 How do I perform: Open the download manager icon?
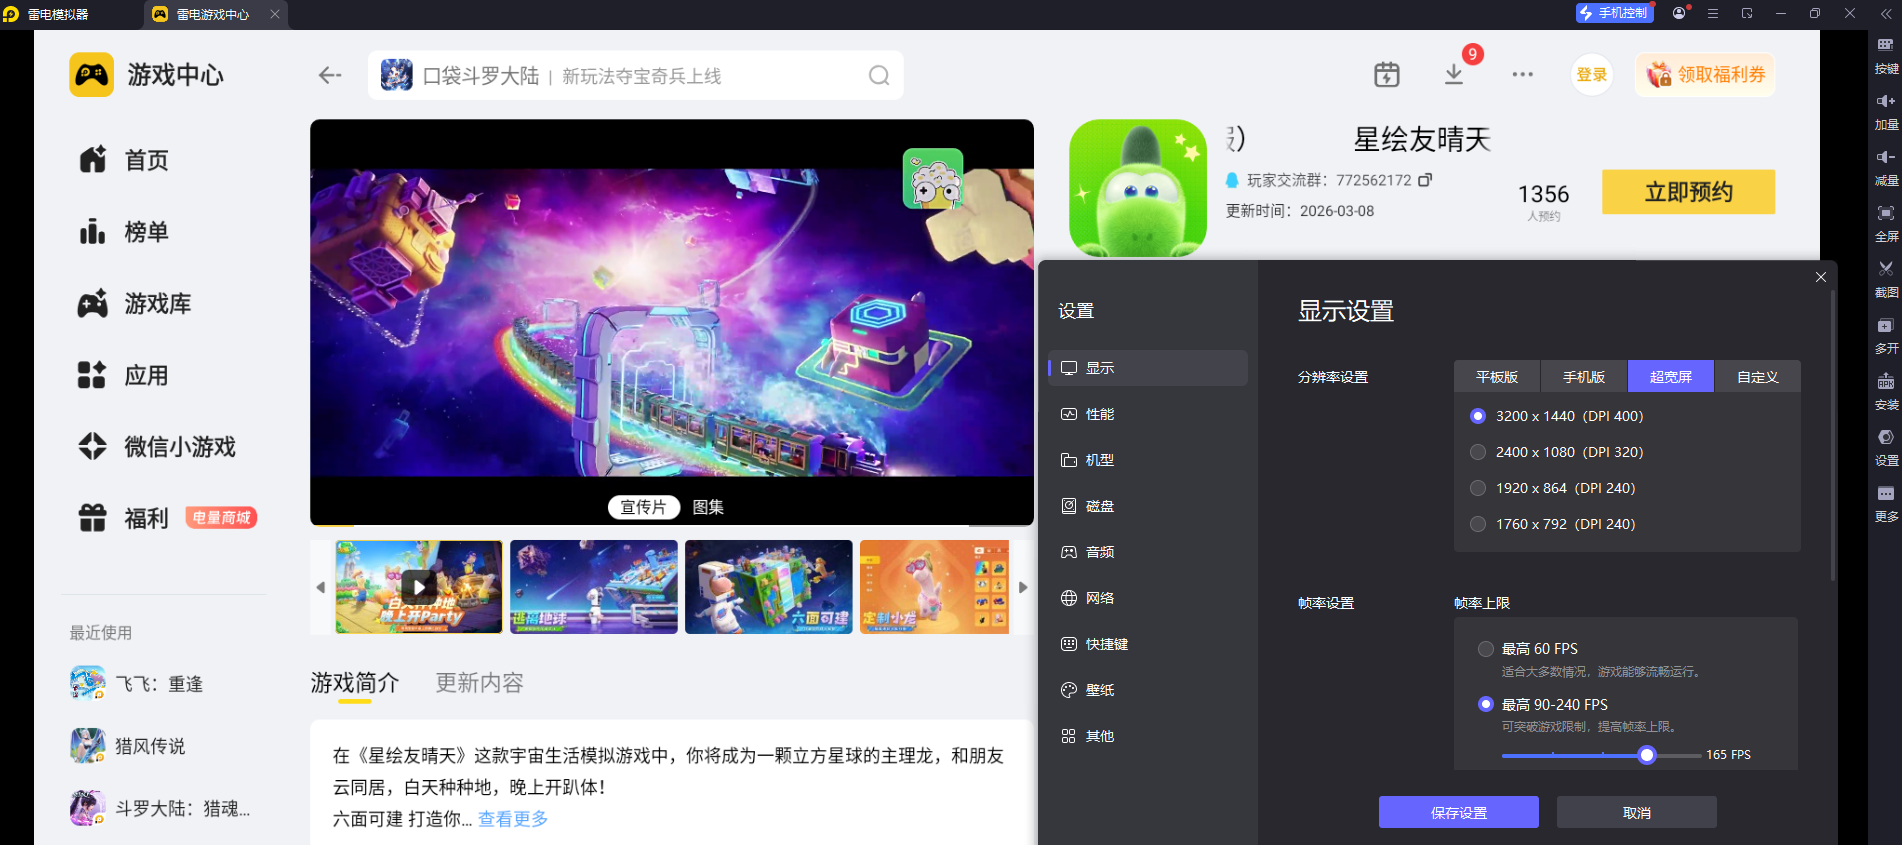pyautogui.click(x=1454, y=75)
